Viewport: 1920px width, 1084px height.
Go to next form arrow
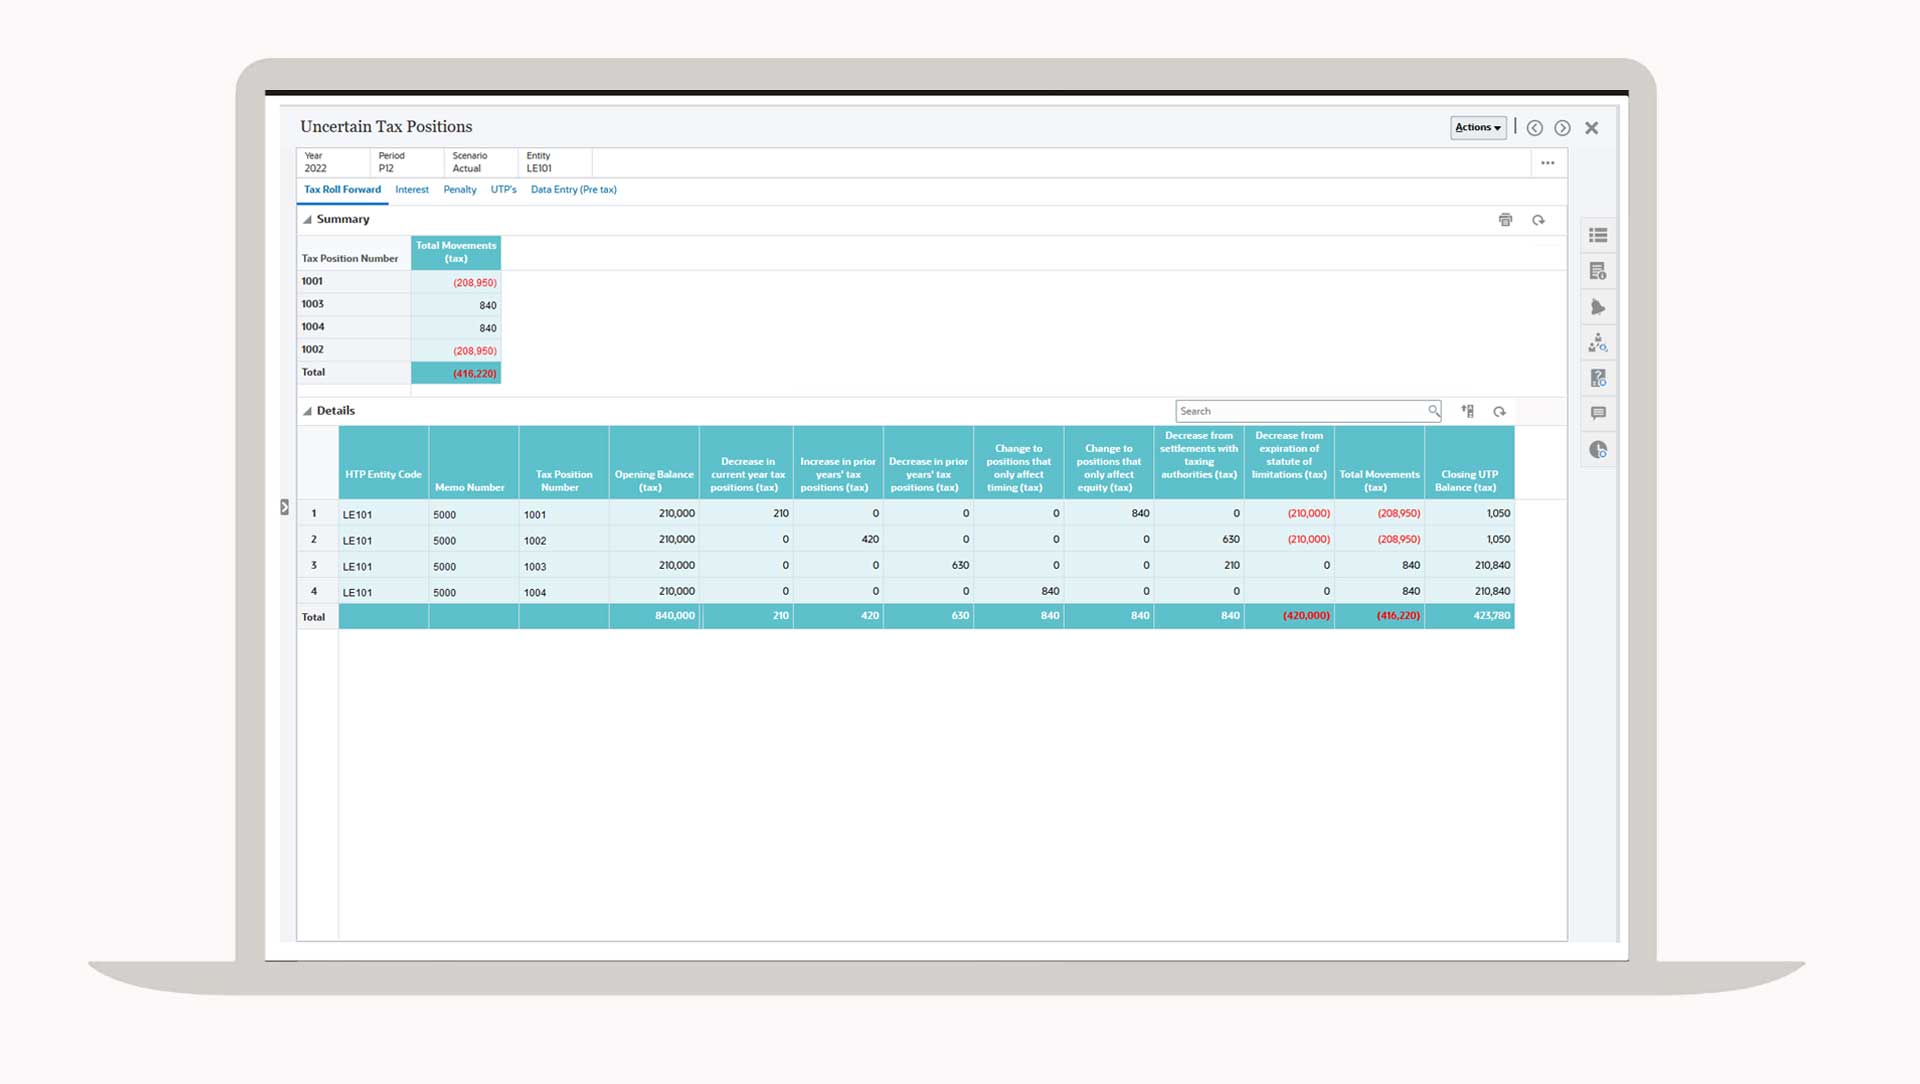click(1562, 128)
